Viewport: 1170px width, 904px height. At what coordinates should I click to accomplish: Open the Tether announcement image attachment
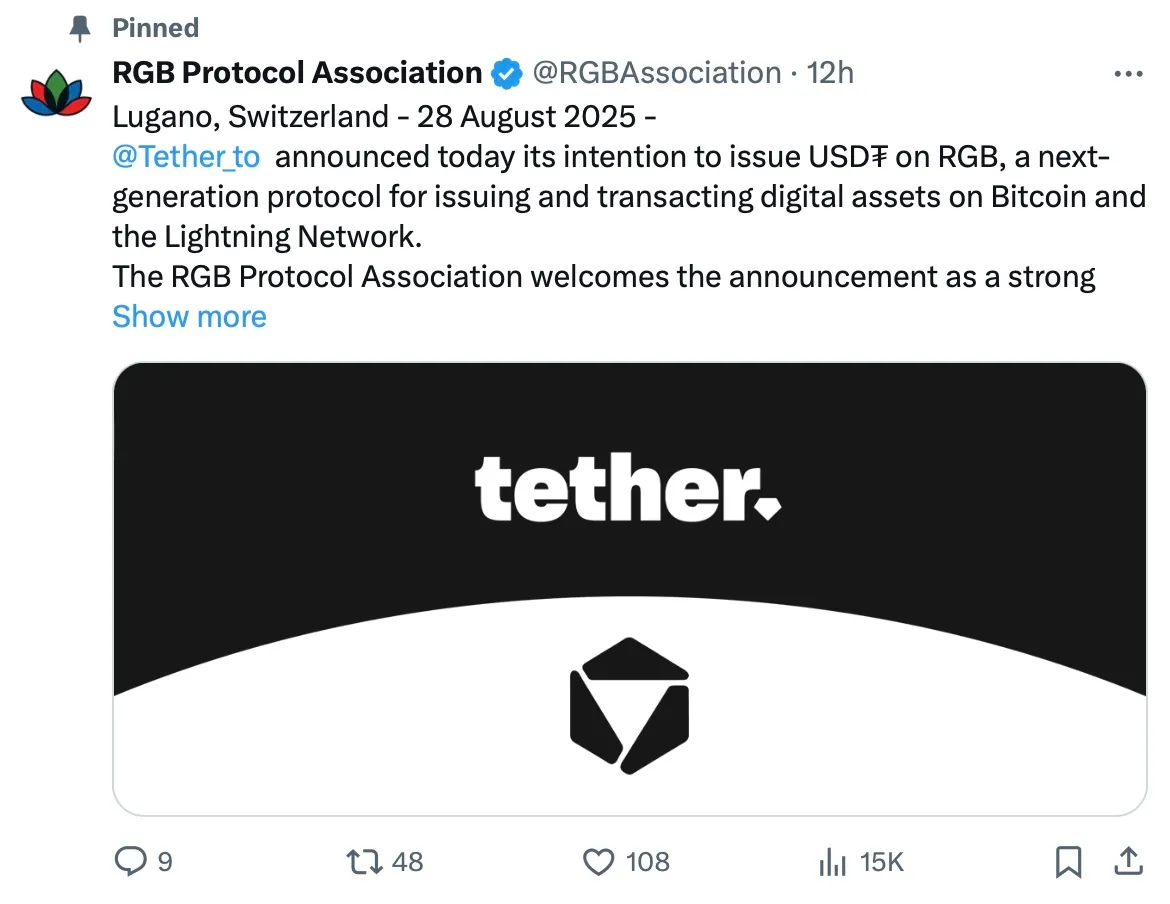629,587
